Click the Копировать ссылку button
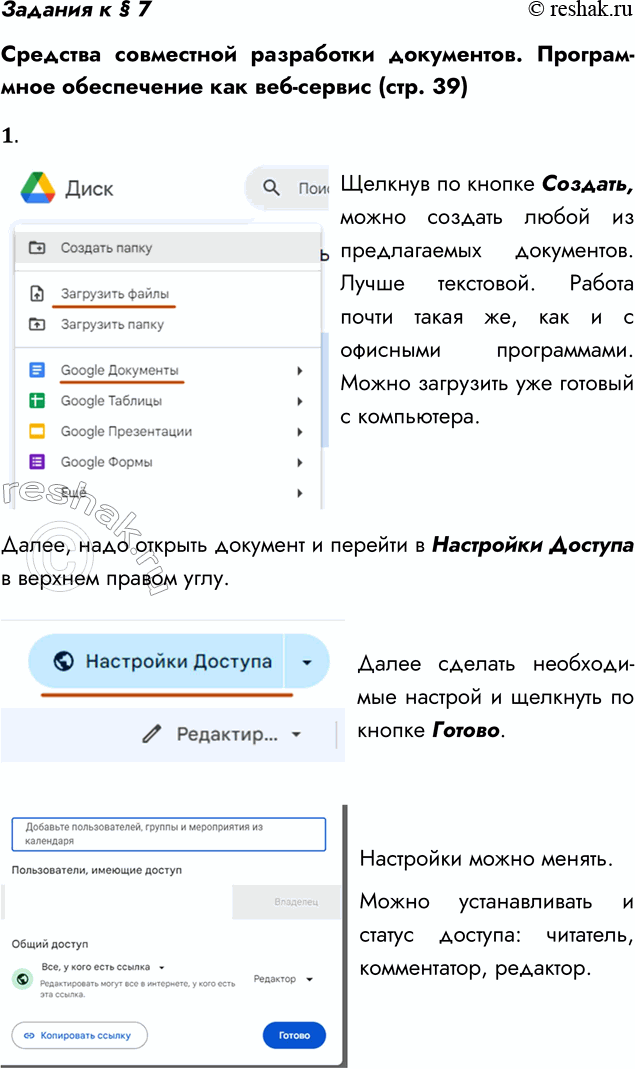The image size is (635, 1069). click(x=80, y=1036)
